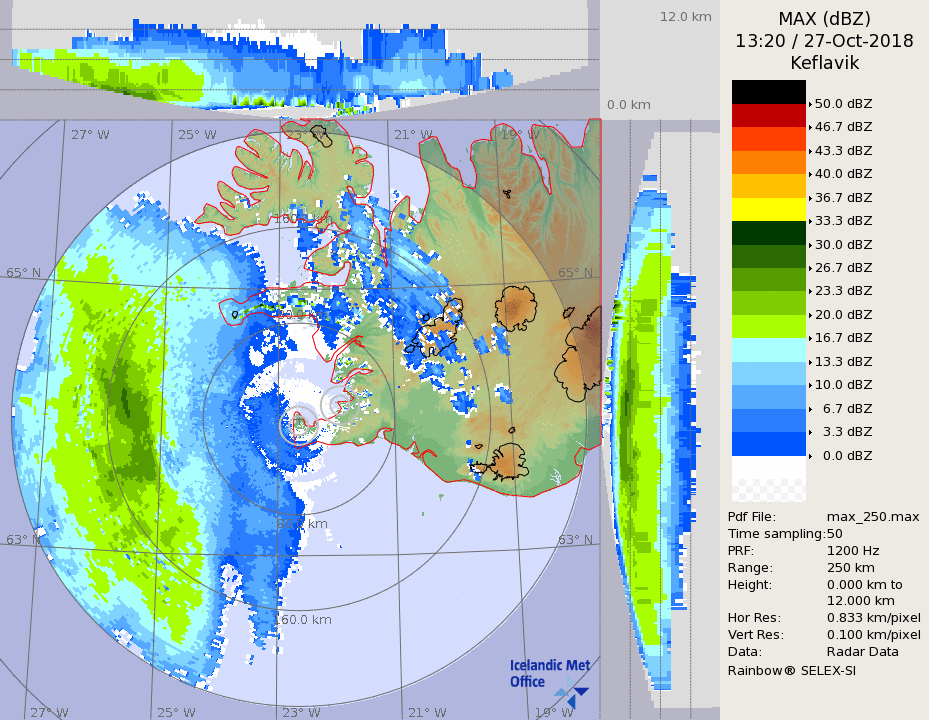This screenshot has width=929, height=720.
Task: Select the 13:20 / 27-Oct-2018 timestamp
Action: [x=824, y=41]
